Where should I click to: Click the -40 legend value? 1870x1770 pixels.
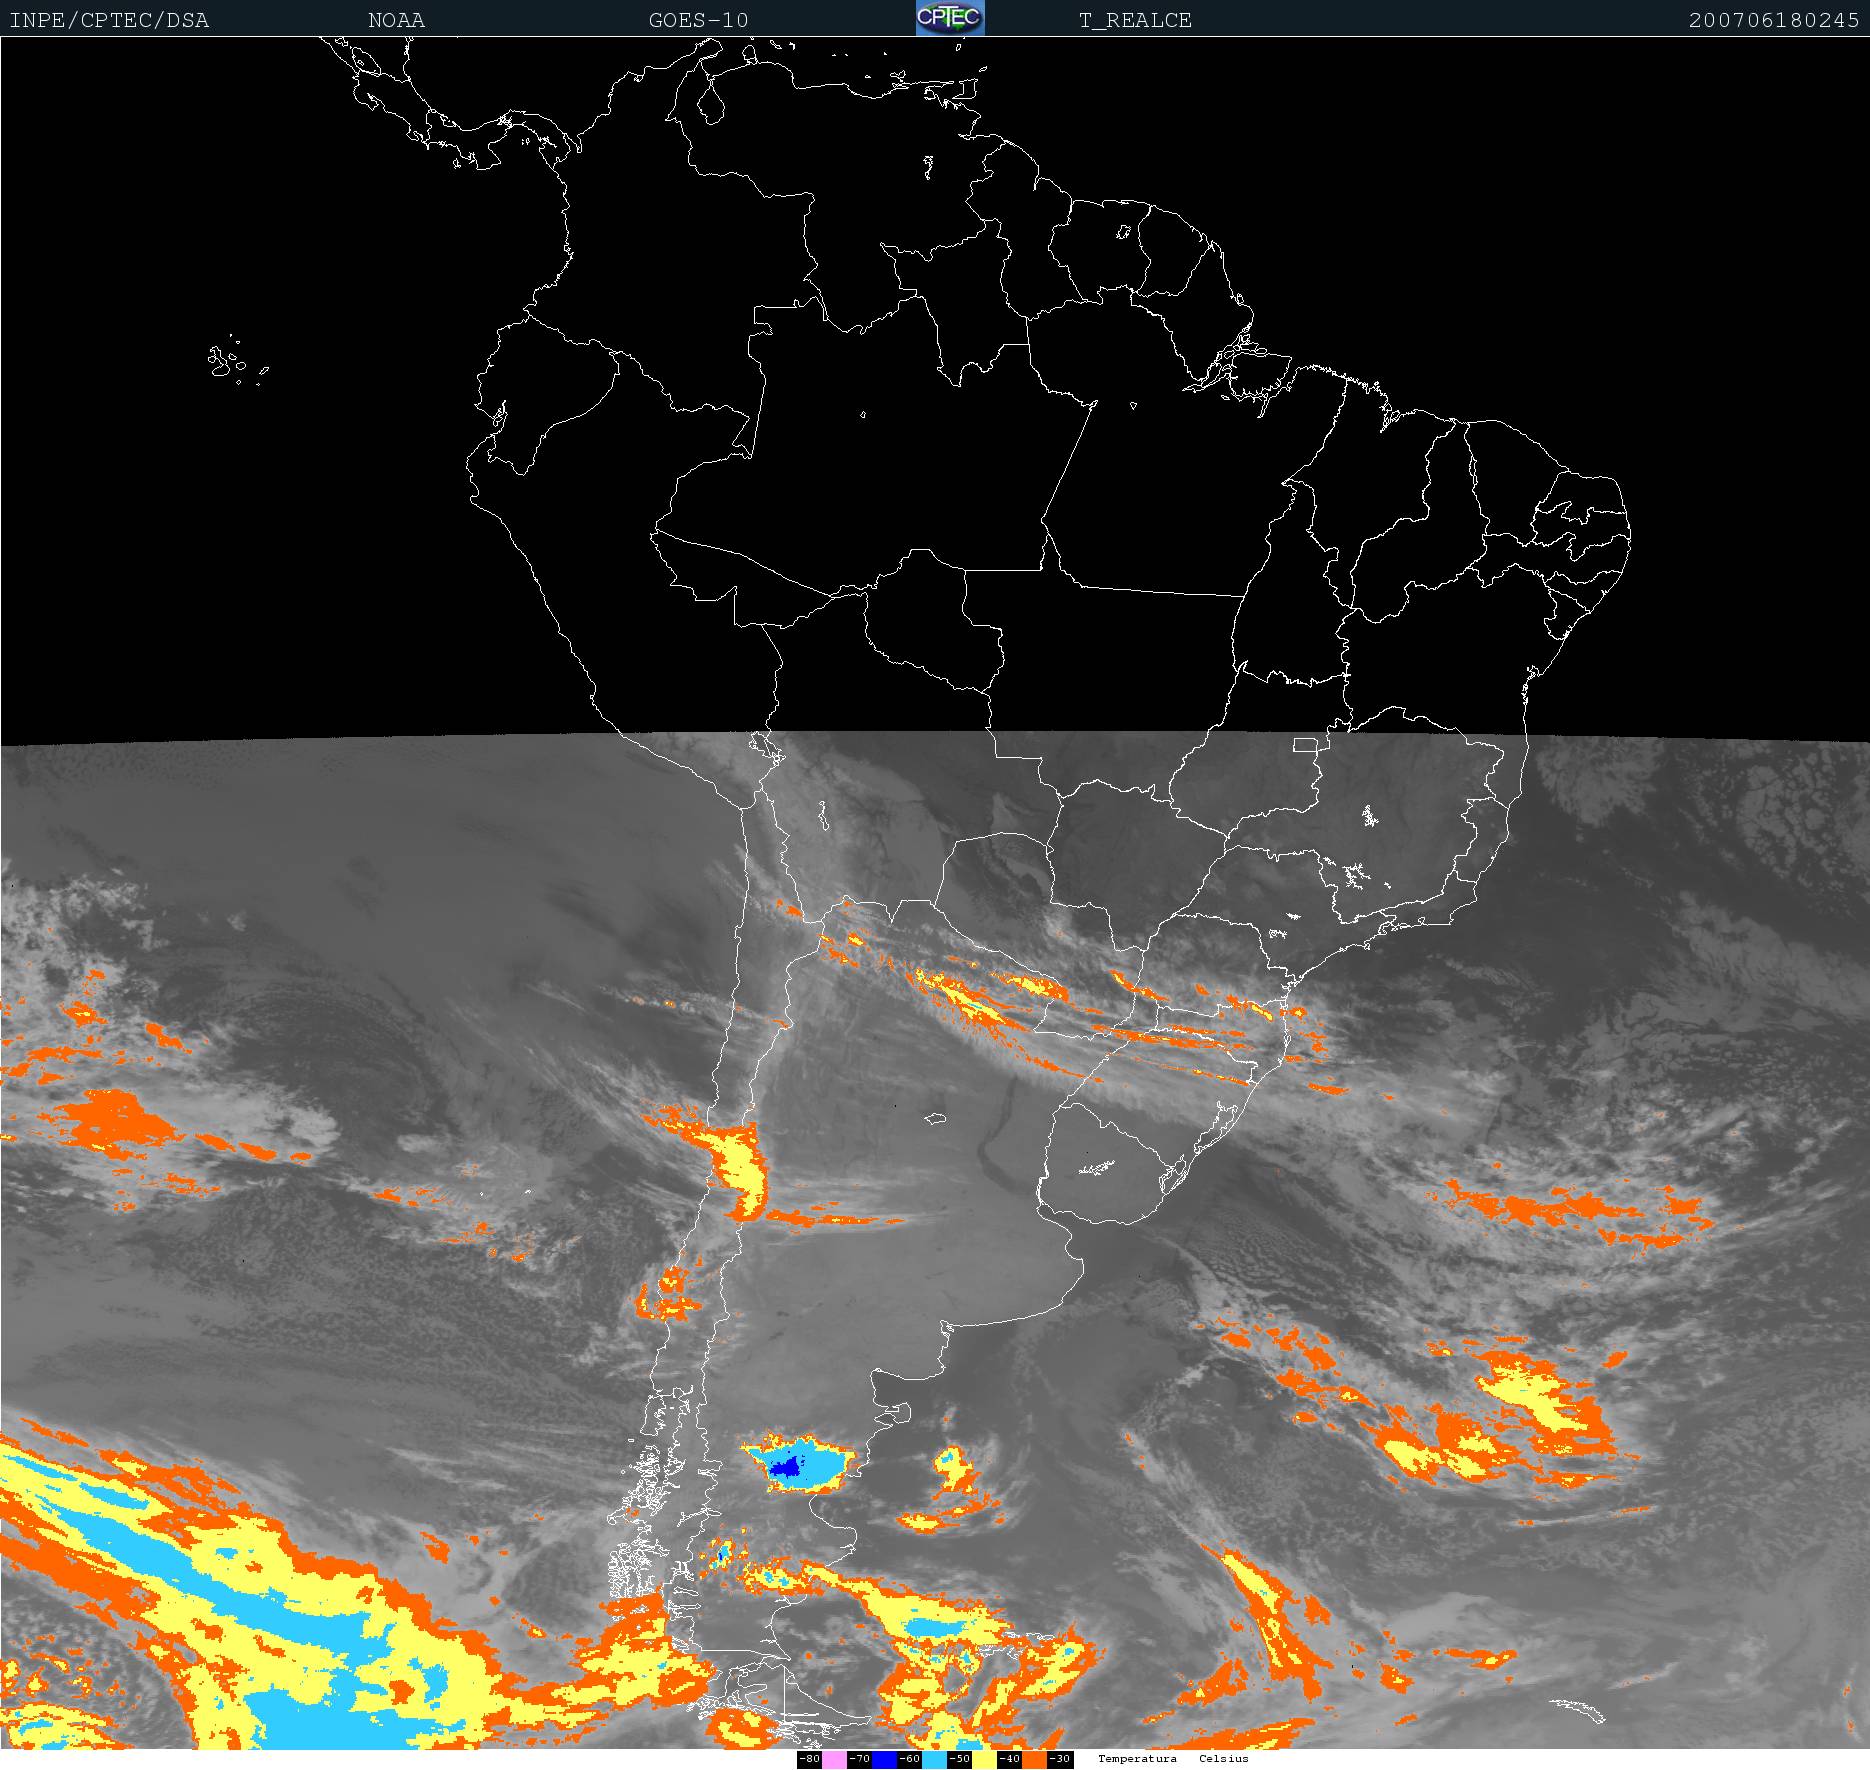[x=1009, y=1759]
